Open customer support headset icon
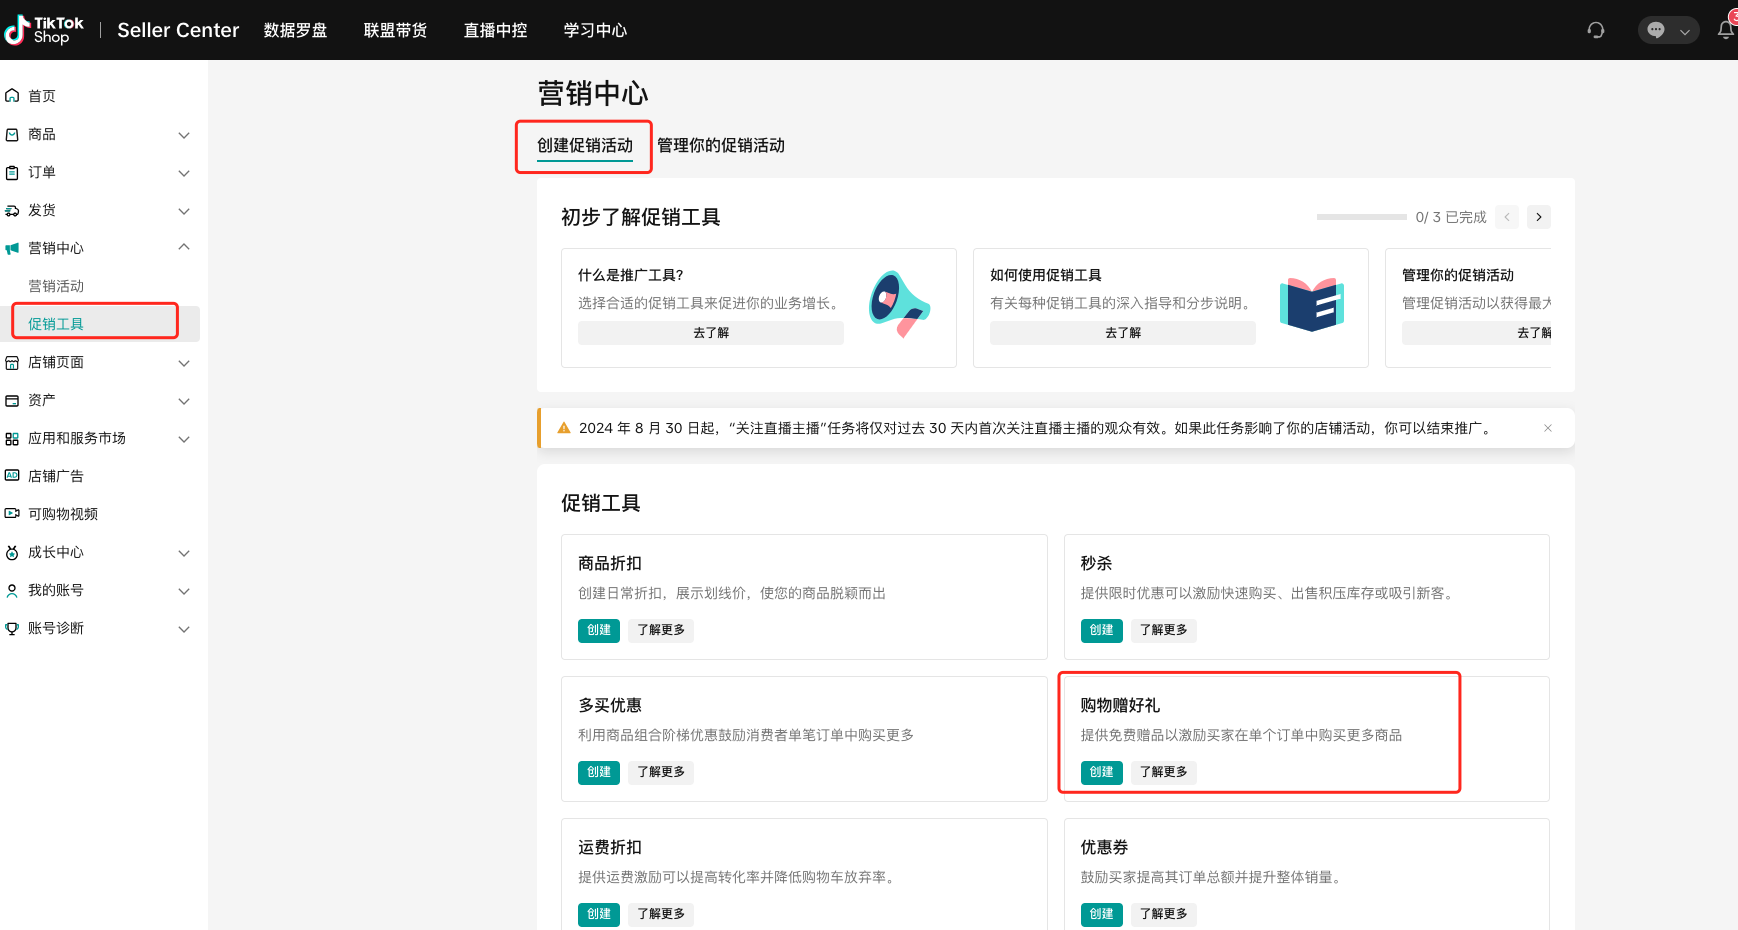Viewport: 1738px width, 930px height. (1595, 30)
